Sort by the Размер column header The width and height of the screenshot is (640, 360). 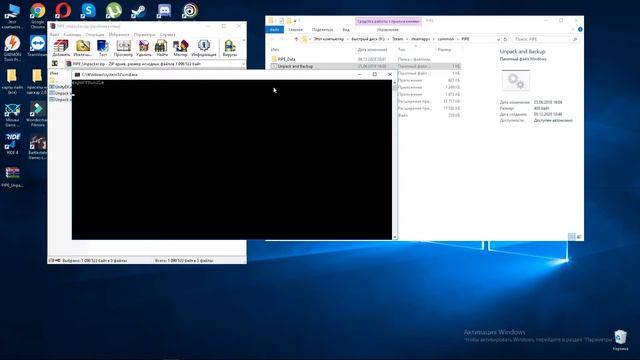(444, 50)
